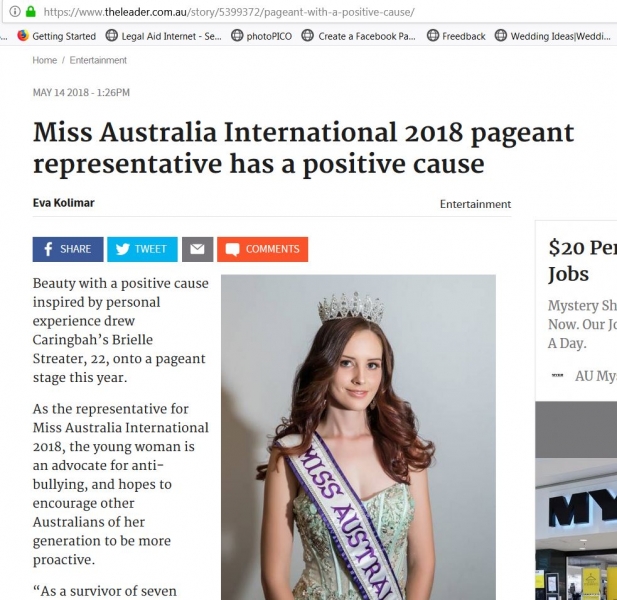
Task: Open the $20 Per Hour Jobs advertisement
Action: pos(582,260)
